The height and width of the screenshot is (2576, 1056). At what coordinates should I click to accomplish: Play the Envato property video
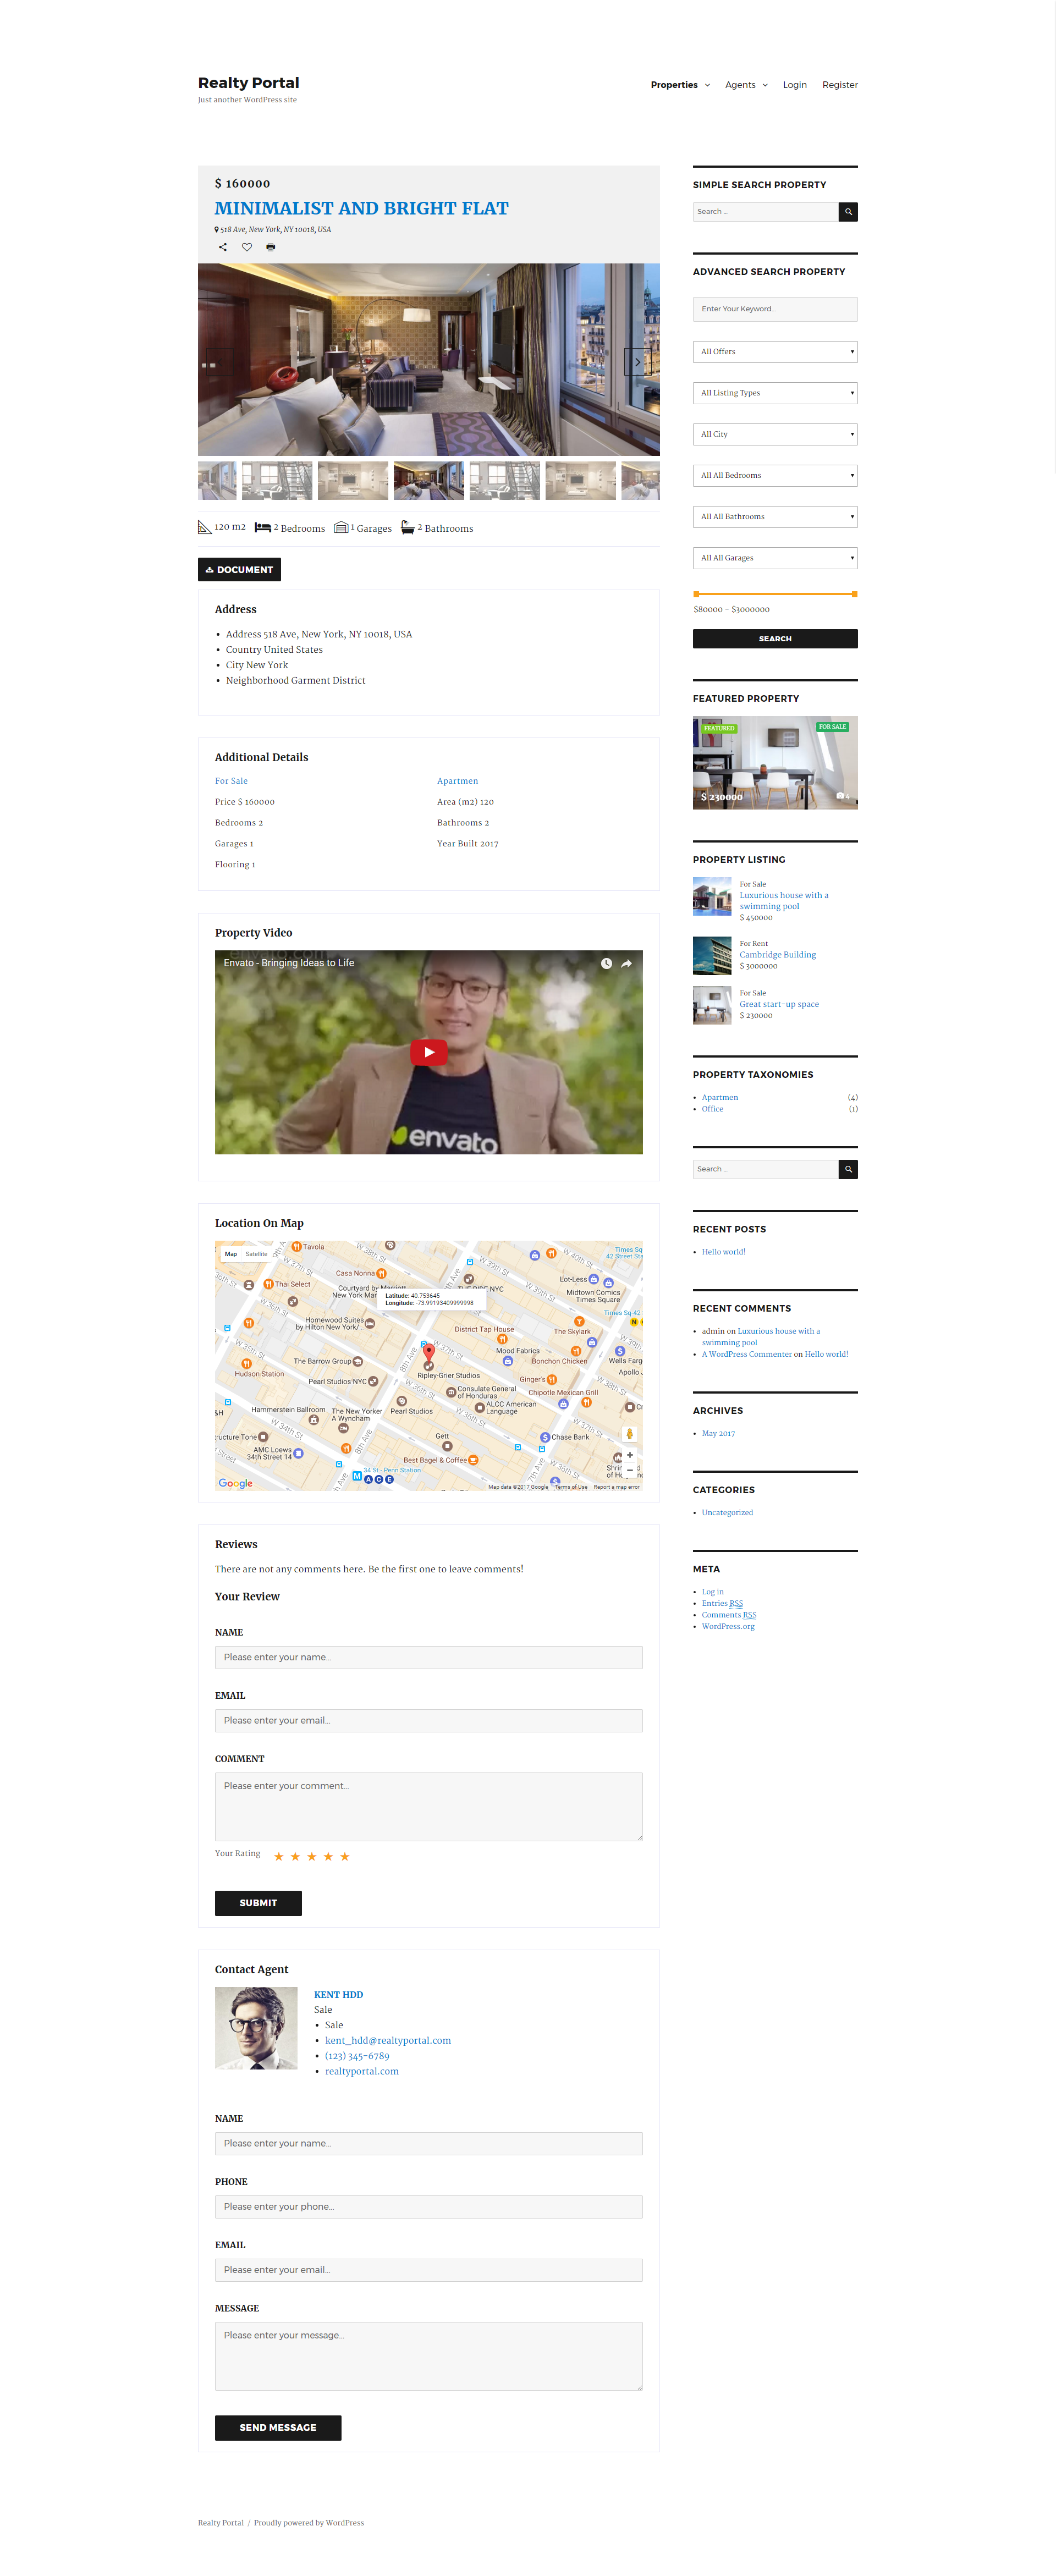coord(428,1052)
